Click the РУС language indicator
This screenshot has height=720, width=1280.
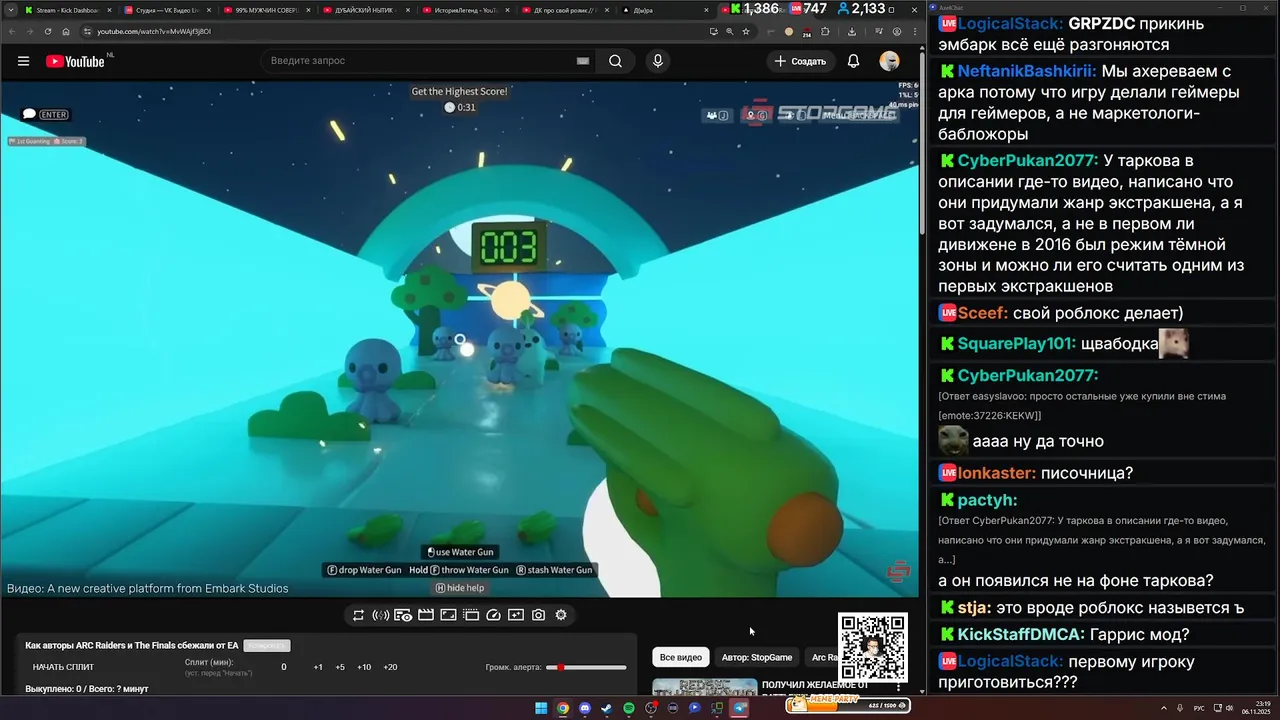click(1199, 708)
